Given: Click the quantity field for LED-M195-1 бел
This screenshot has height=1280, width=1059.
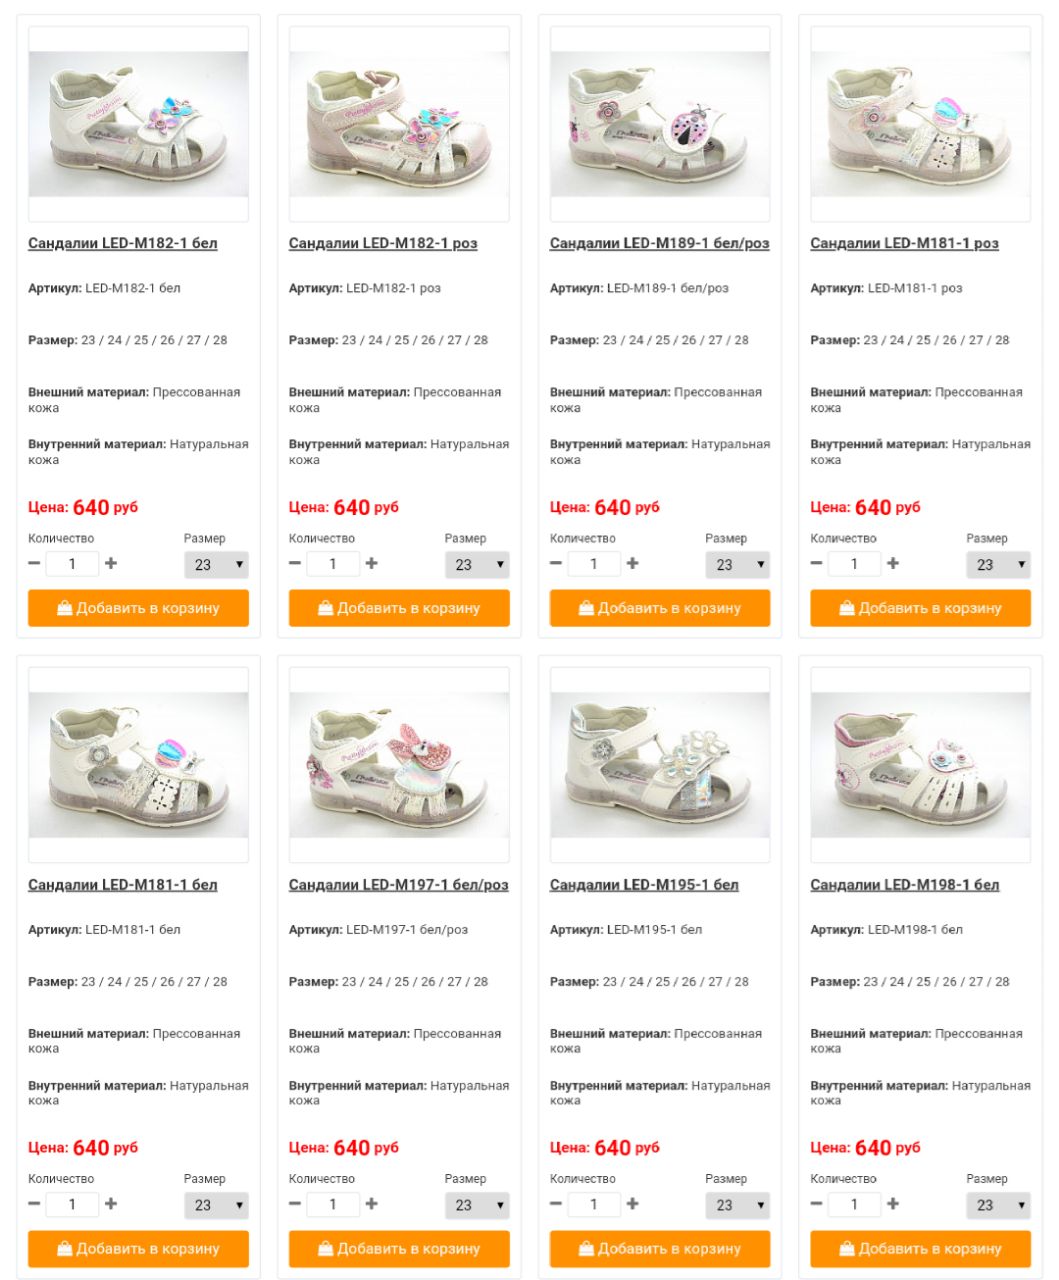Looking at the screenshot, I should (594, 1205).
